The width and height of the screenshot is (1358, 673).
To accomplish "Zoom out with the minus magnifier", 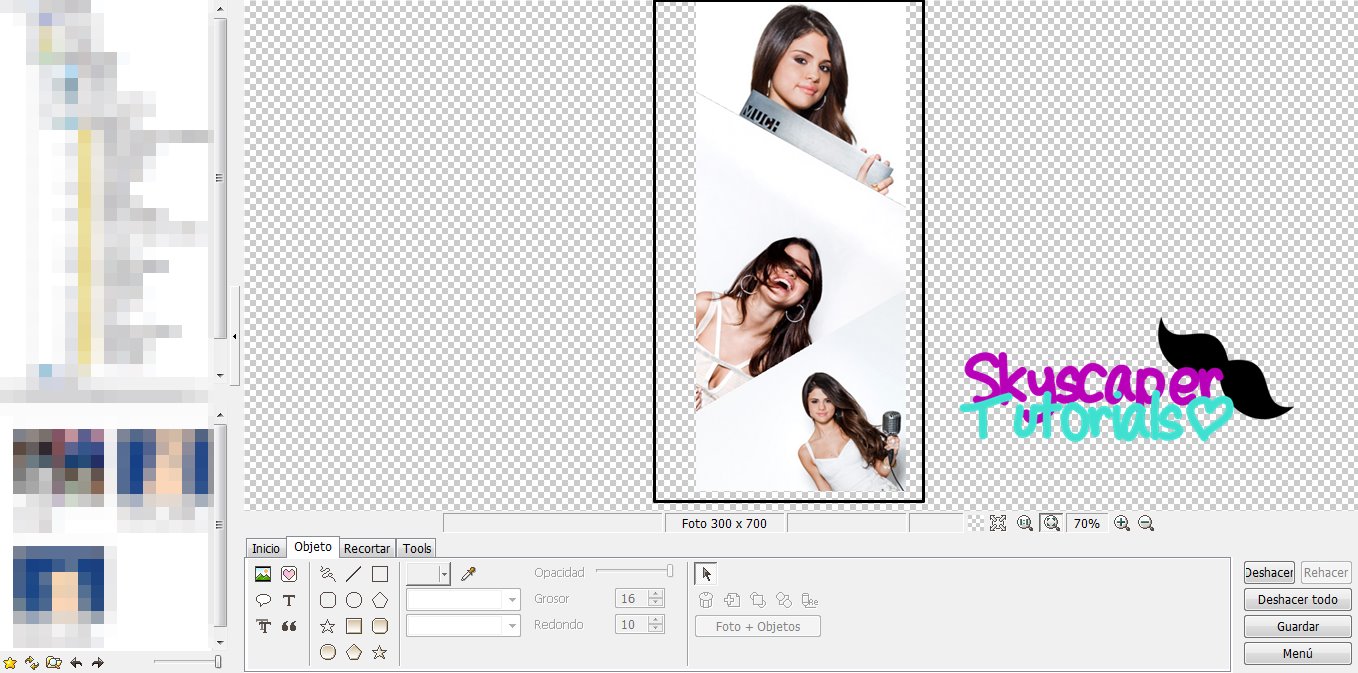I will tap(1146, 523).
